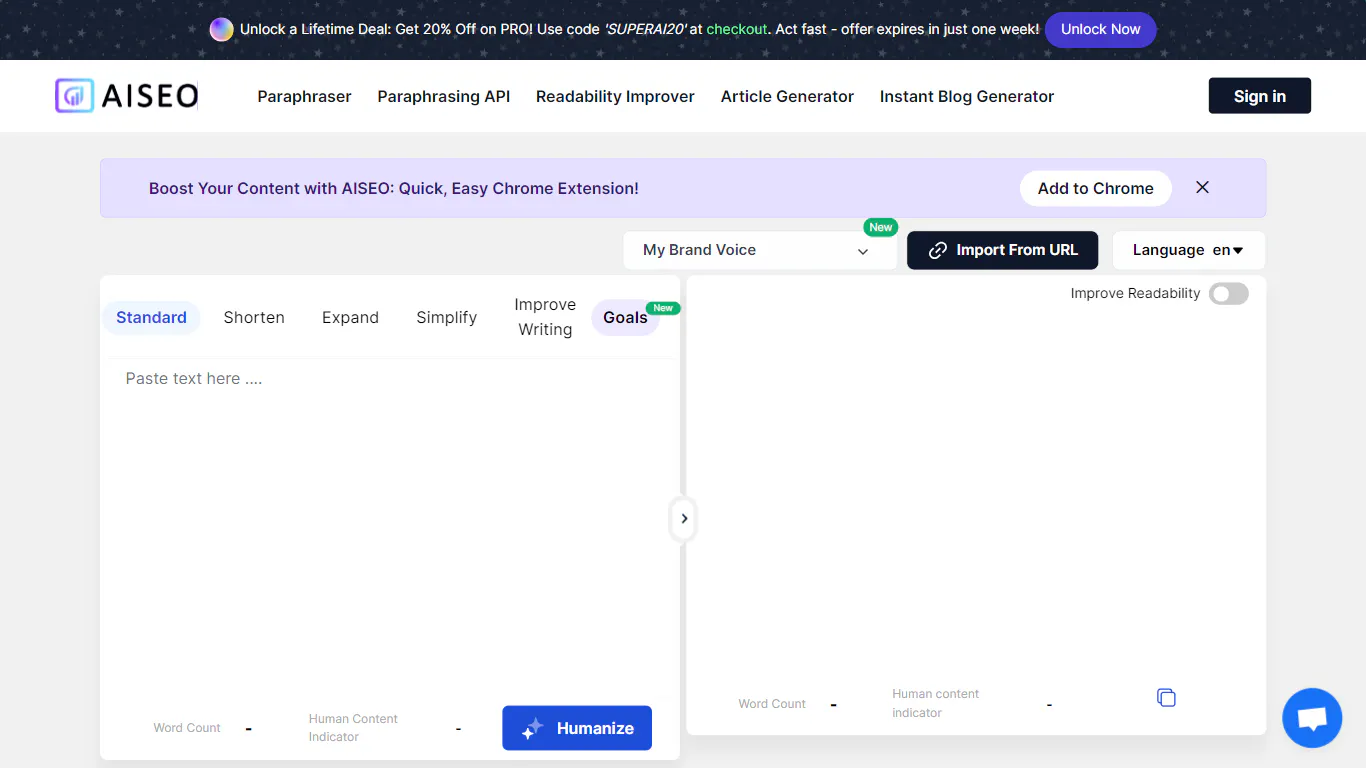Image resolution: width=1366 pixels, height=768 pixels.
Task: Toggle the Improve Readability switch
Action: tap(1229, 293)
